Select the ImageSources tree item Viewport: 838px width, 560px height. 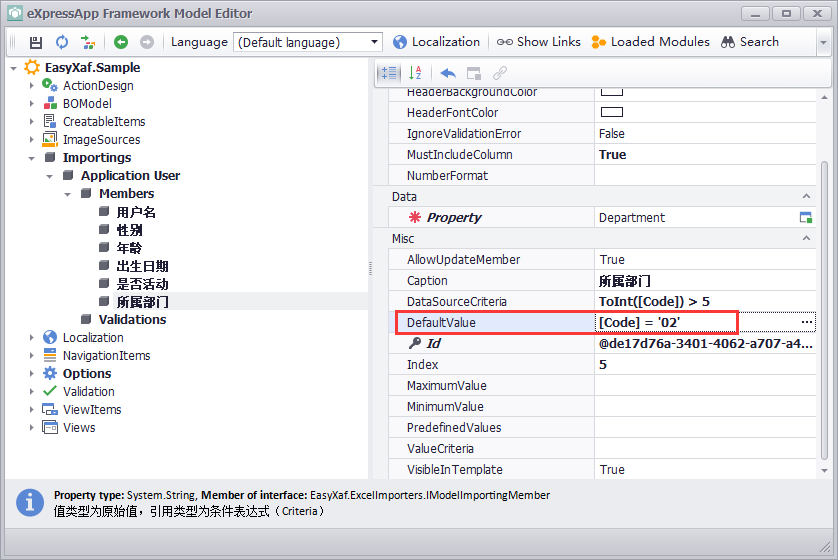click(x=102, y=140)
